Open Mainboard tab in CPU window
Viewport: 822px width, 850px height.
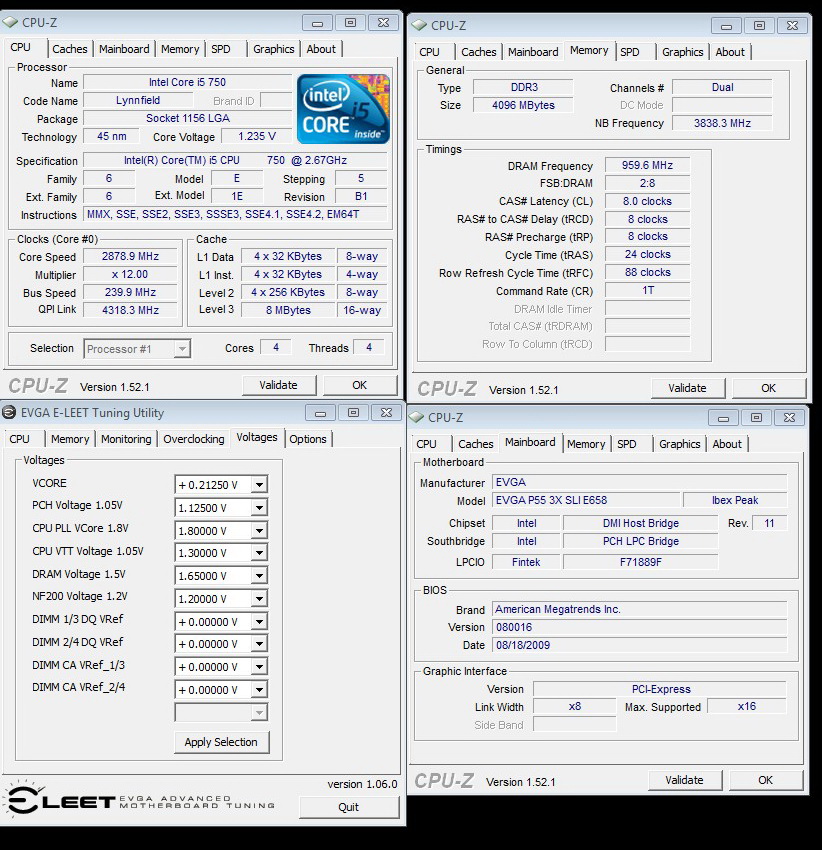[124, 49]
